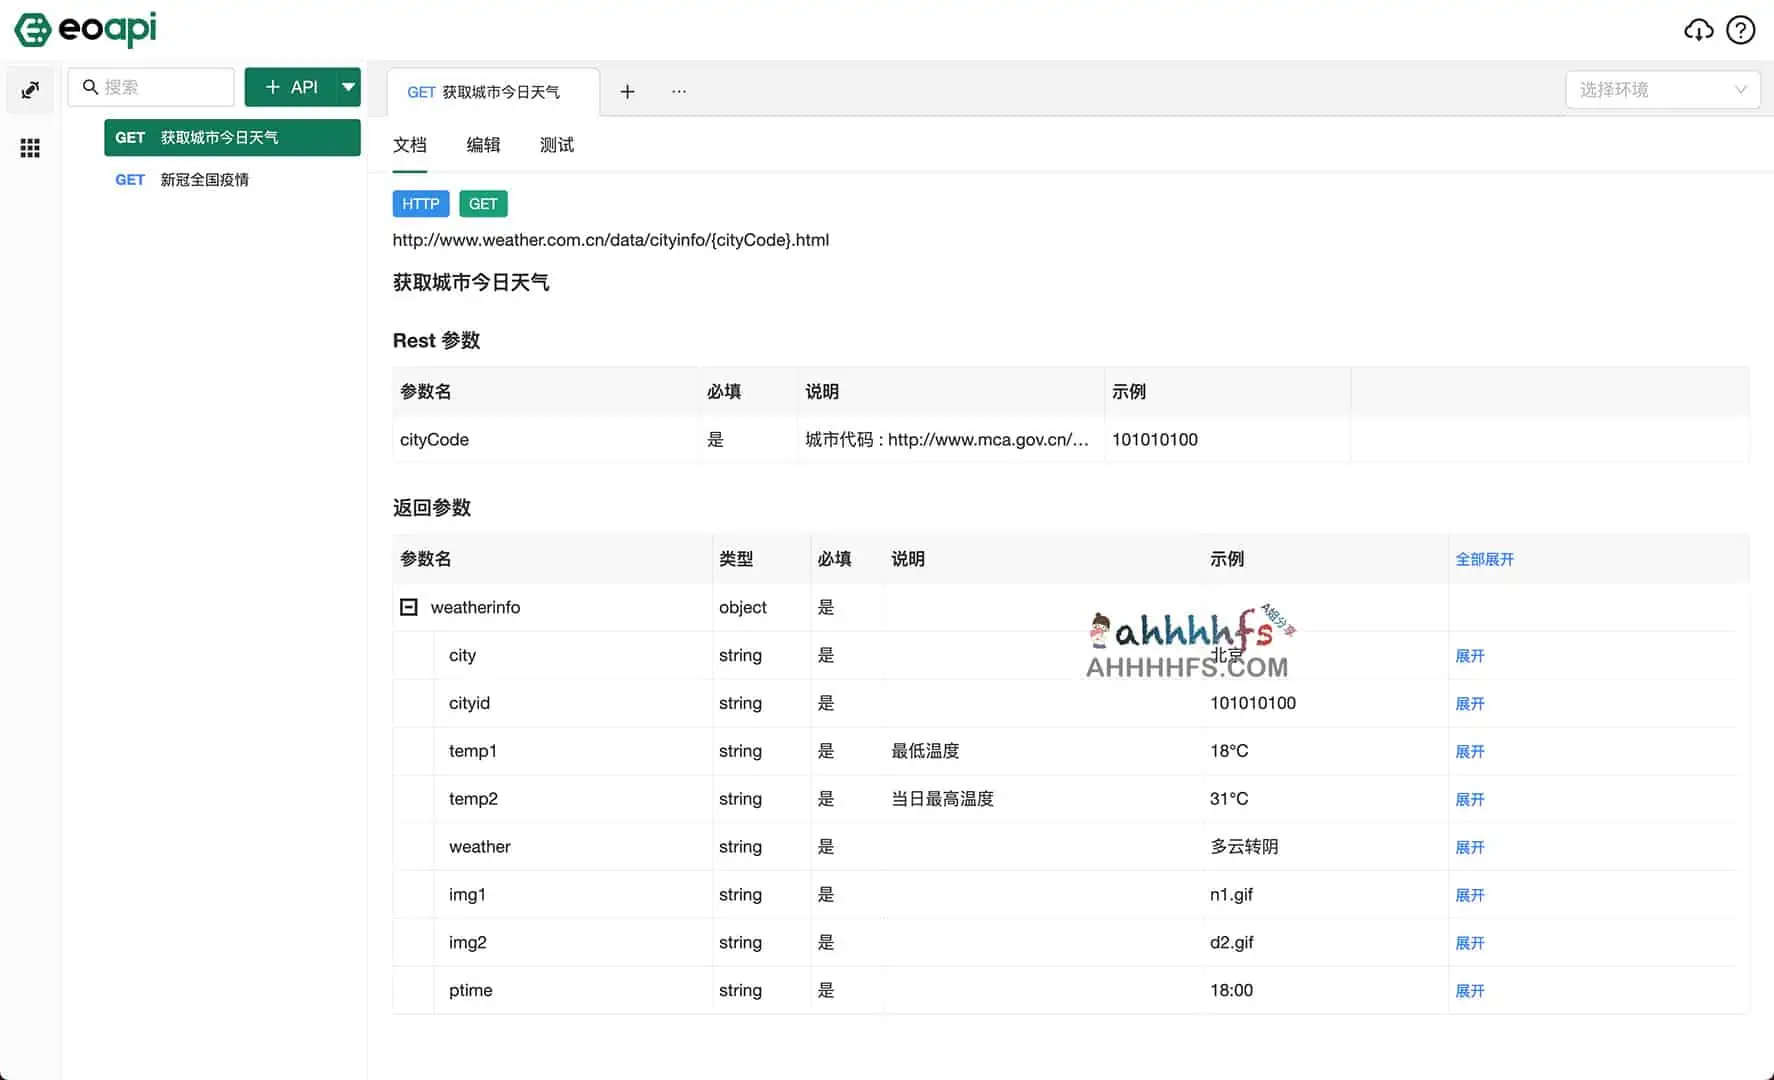Open the API button dropdown arrow
This screenshot has width=1774, height=1080.
point(348,87)
